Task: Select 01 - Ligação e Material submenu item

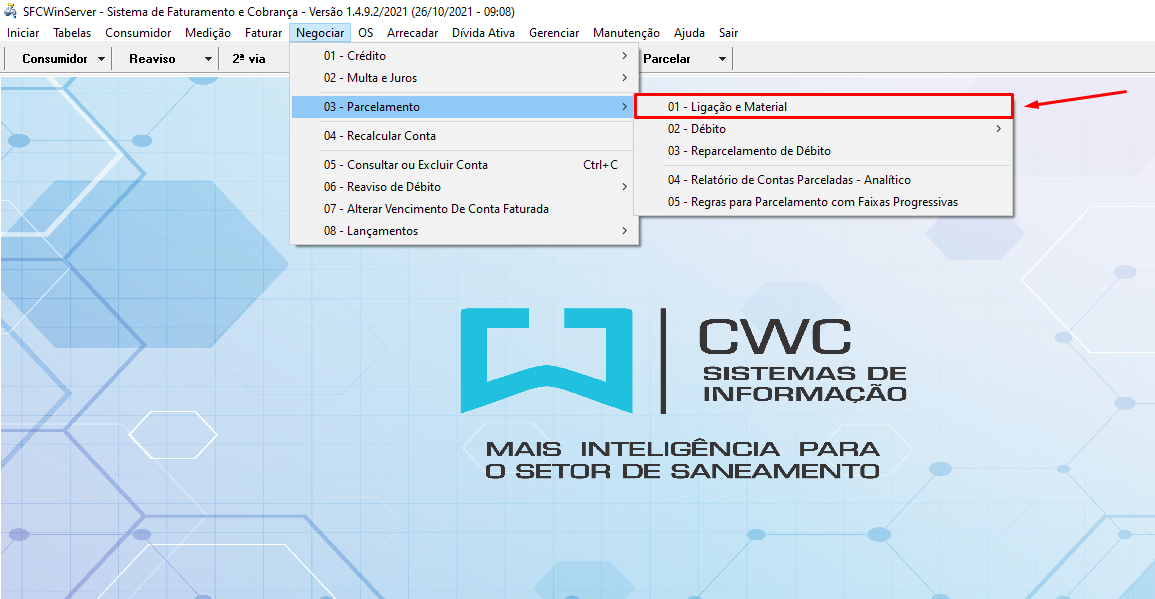Action: click(x=734, y=107)
